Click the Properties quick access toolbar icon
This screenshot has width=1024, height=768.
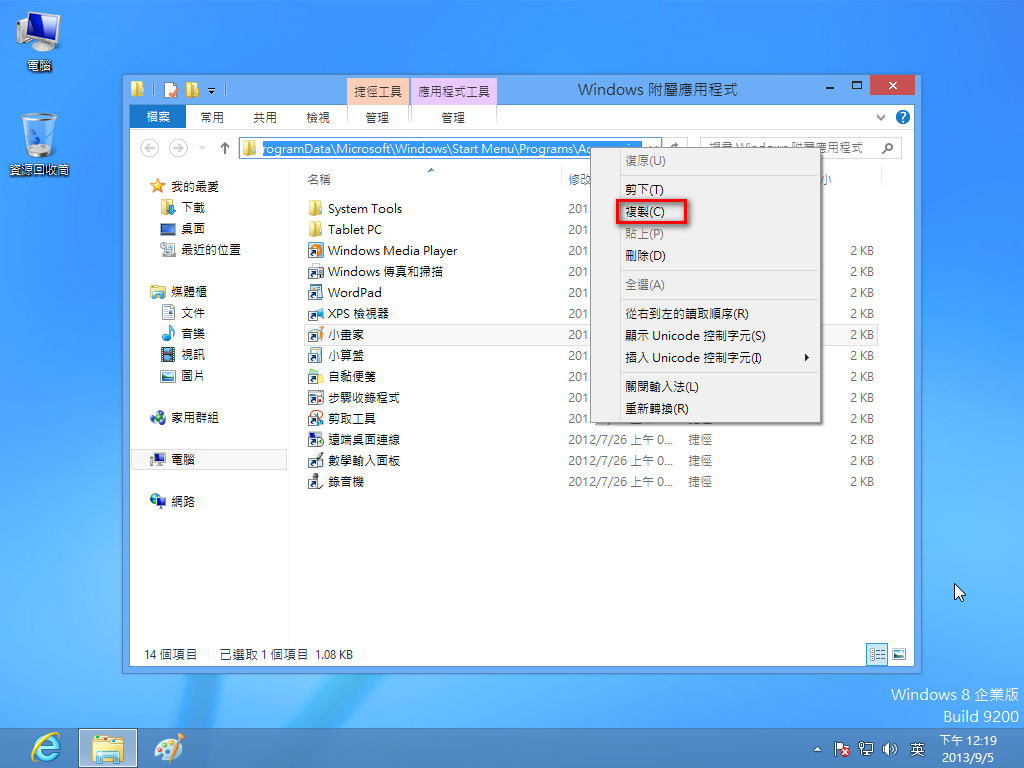click(171, 89)
